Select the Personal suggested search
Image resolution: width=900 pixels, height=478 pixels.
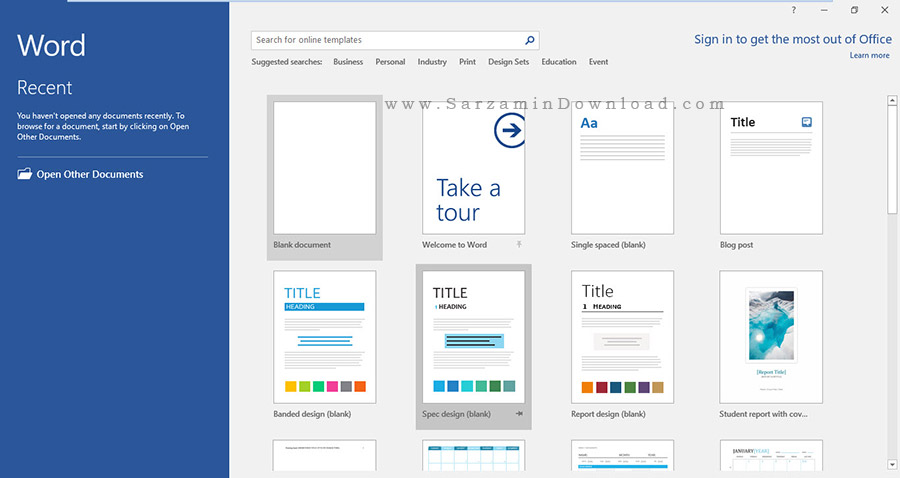click(390, 62)
